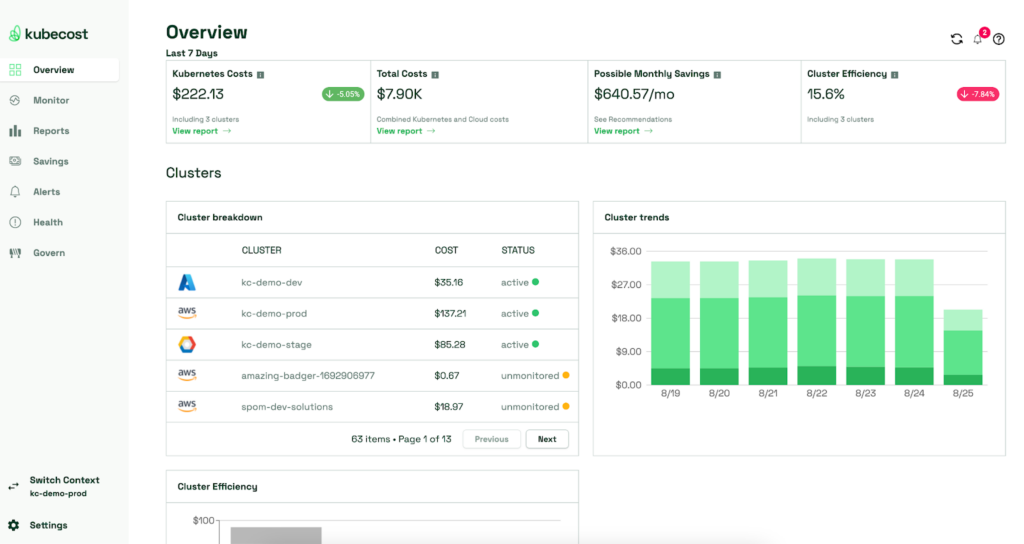1024x544 pixels.
Task: Click the help question mark icon
Action: [998, 39]
